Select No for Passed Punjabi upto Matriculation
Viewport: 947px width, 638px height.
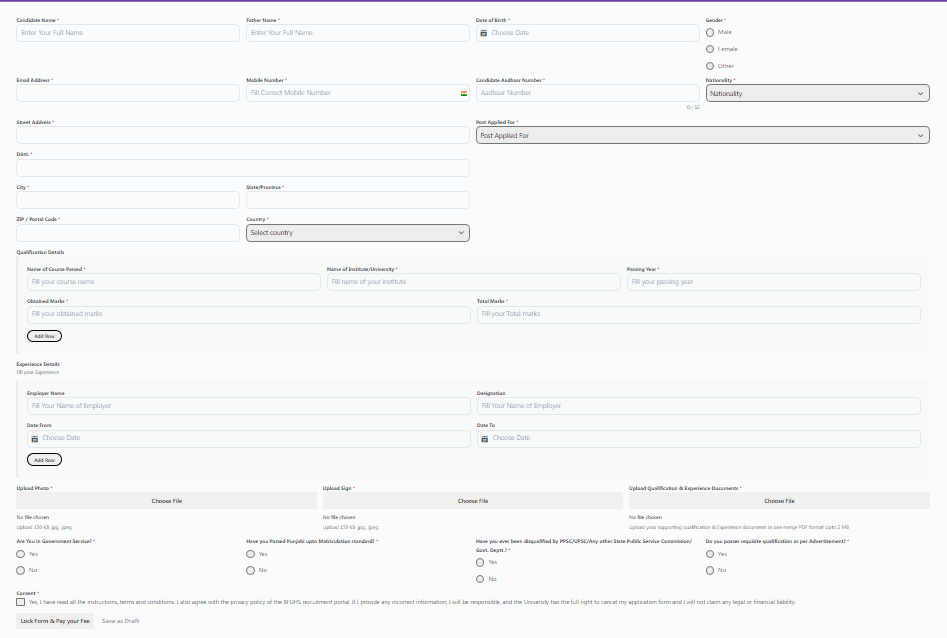(250, 570)
